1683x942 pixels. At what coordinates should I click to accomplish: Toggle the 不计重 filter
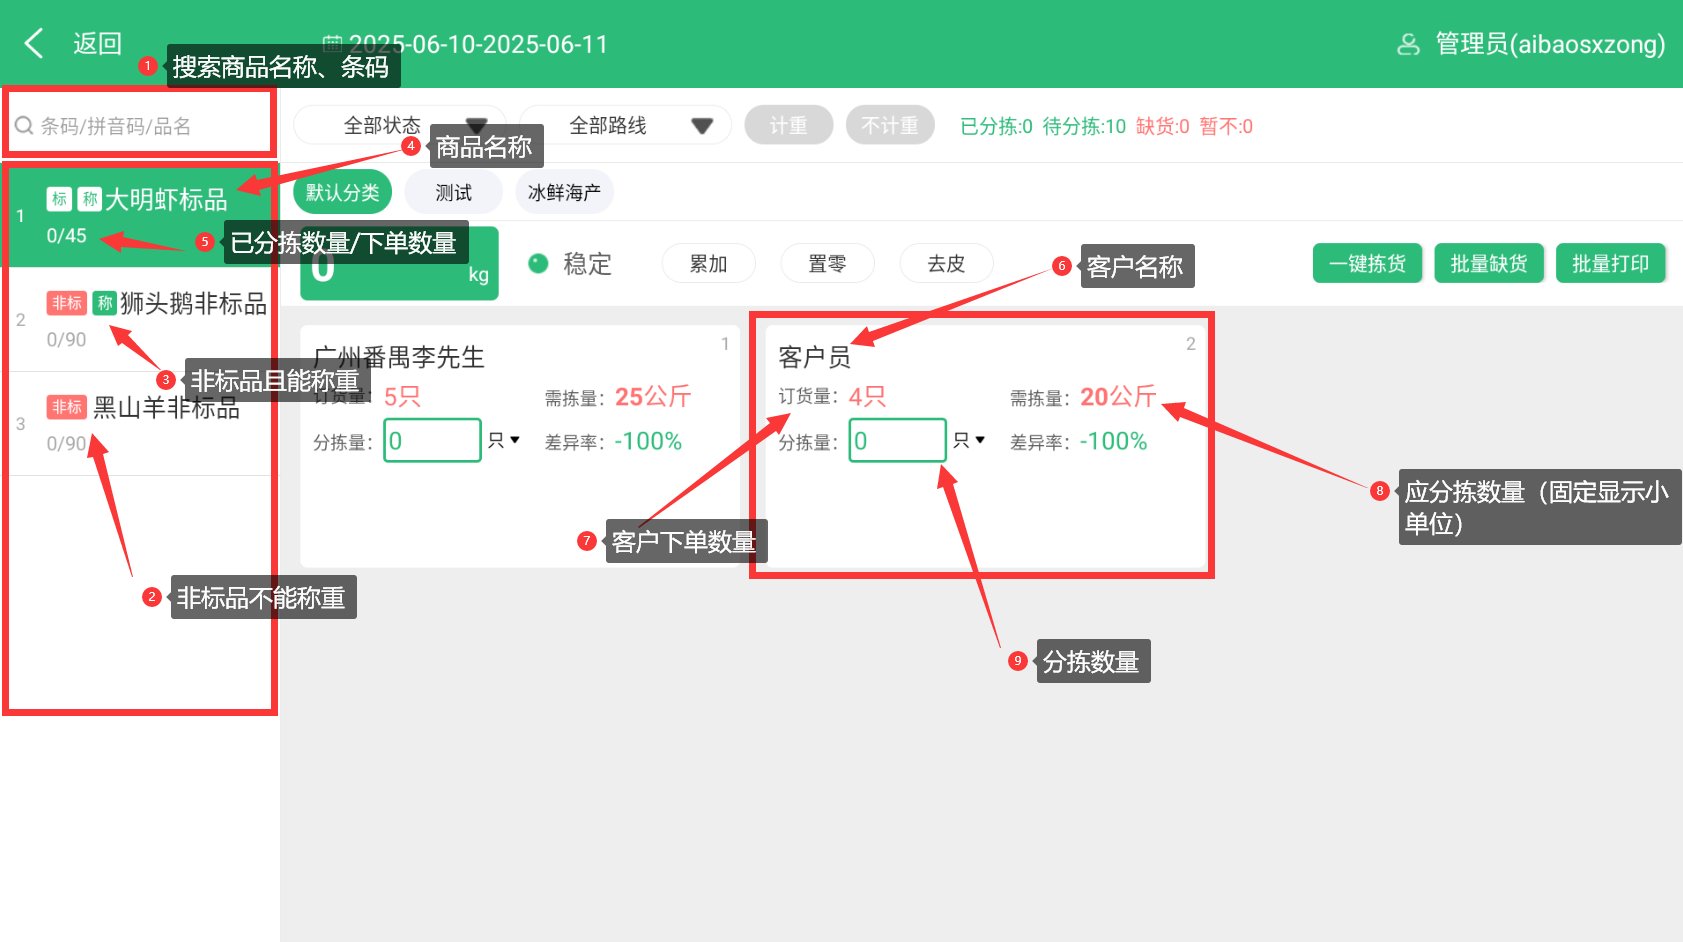(890, 125)
